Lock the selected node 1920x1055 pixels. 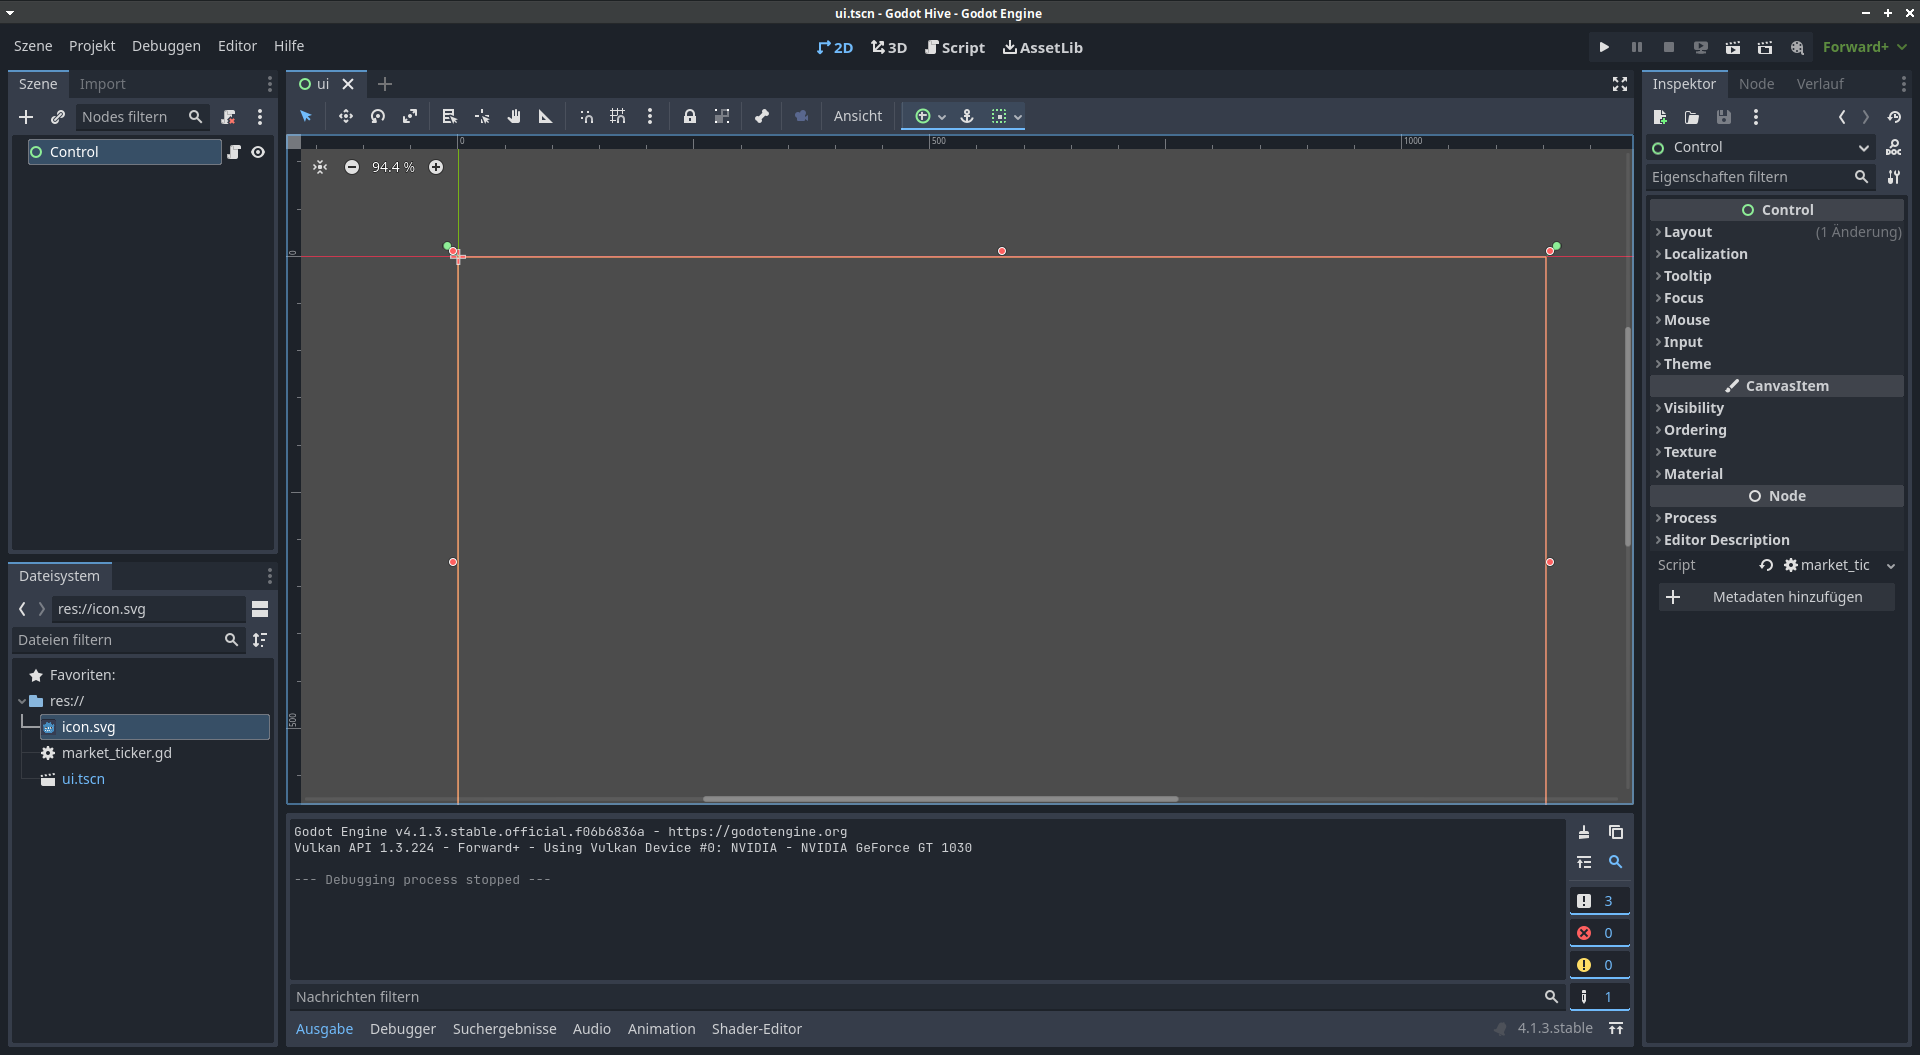coord(690,116)
